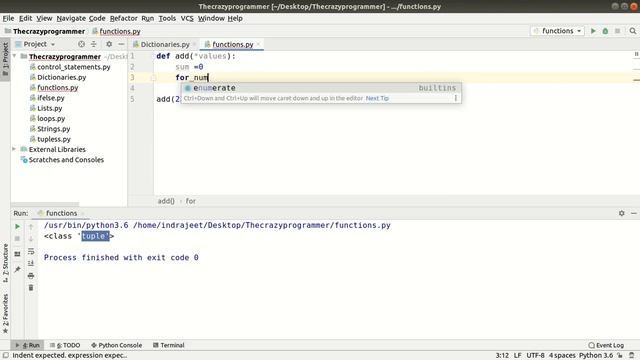The width and height of the screenshot is (640, 360).
Task: Open loops.py in the project tree
Action: pos(51,118)
